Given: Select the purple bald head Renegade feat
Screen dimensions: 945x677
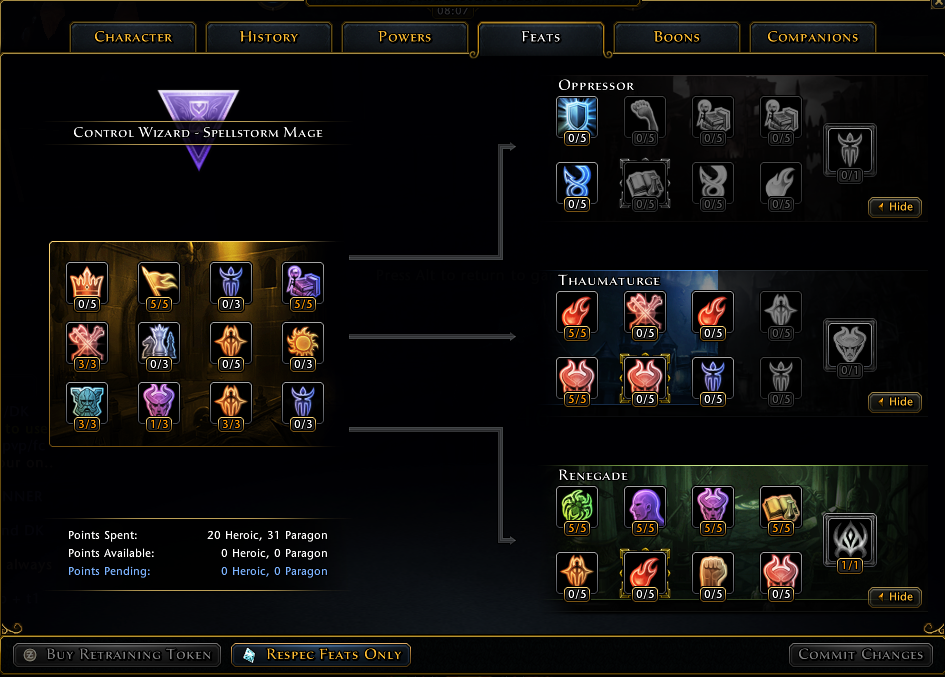Looking at the screenshot, I should coord(645,508).
